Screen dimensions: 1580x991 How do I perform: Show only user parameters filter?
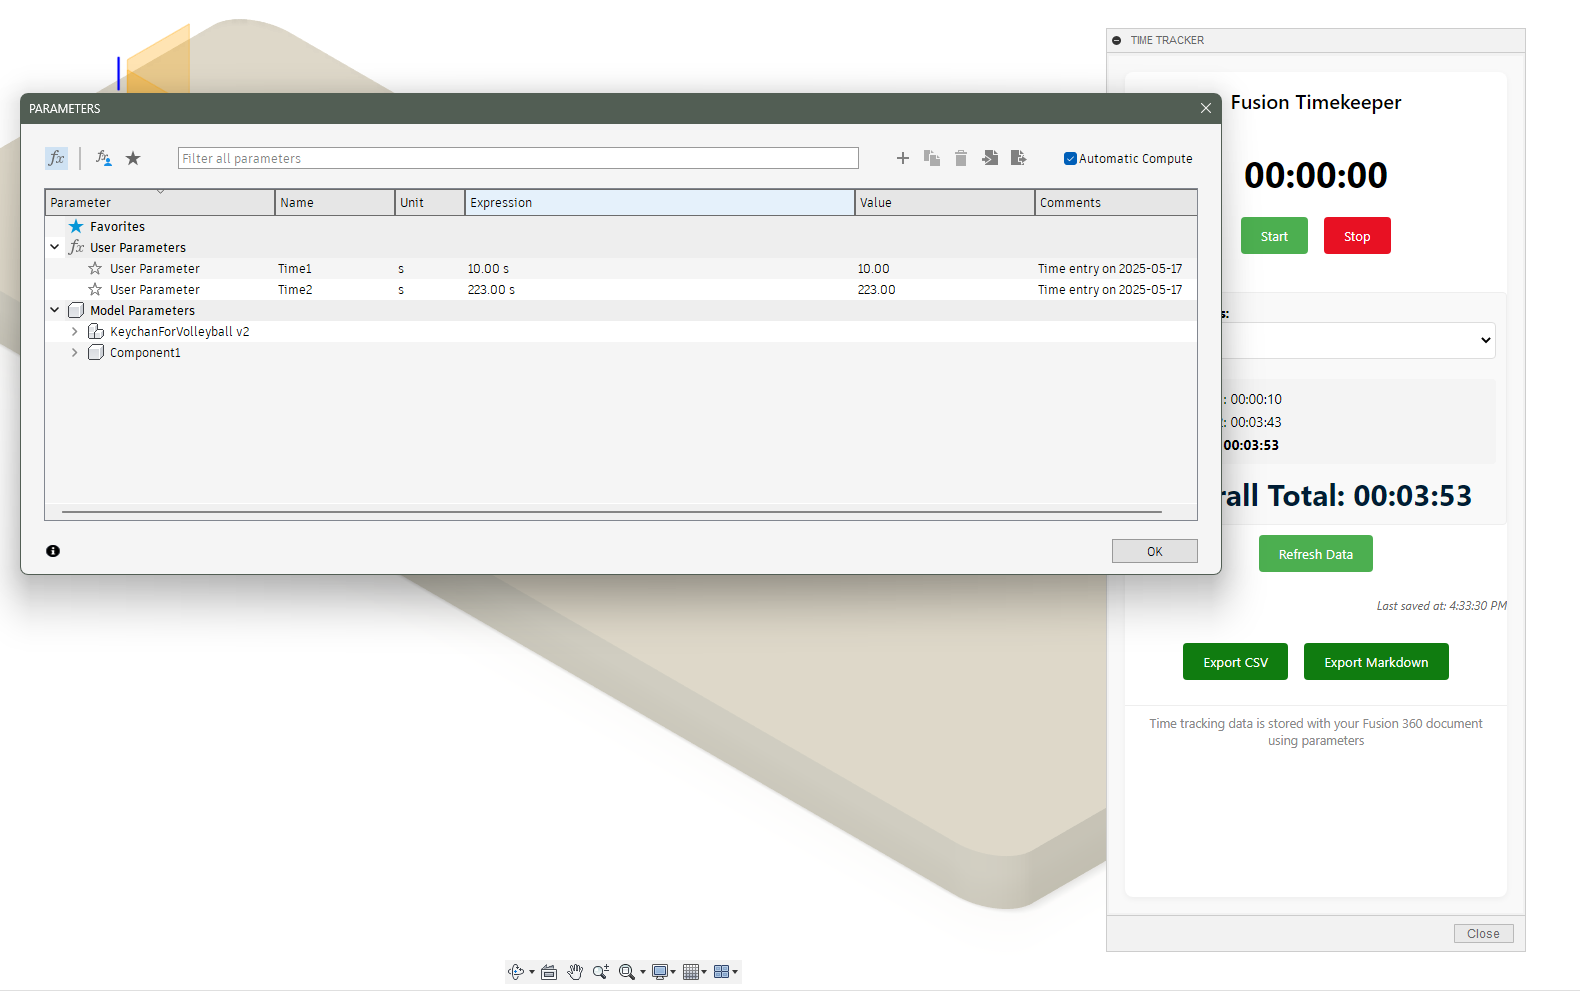point(103,158)
